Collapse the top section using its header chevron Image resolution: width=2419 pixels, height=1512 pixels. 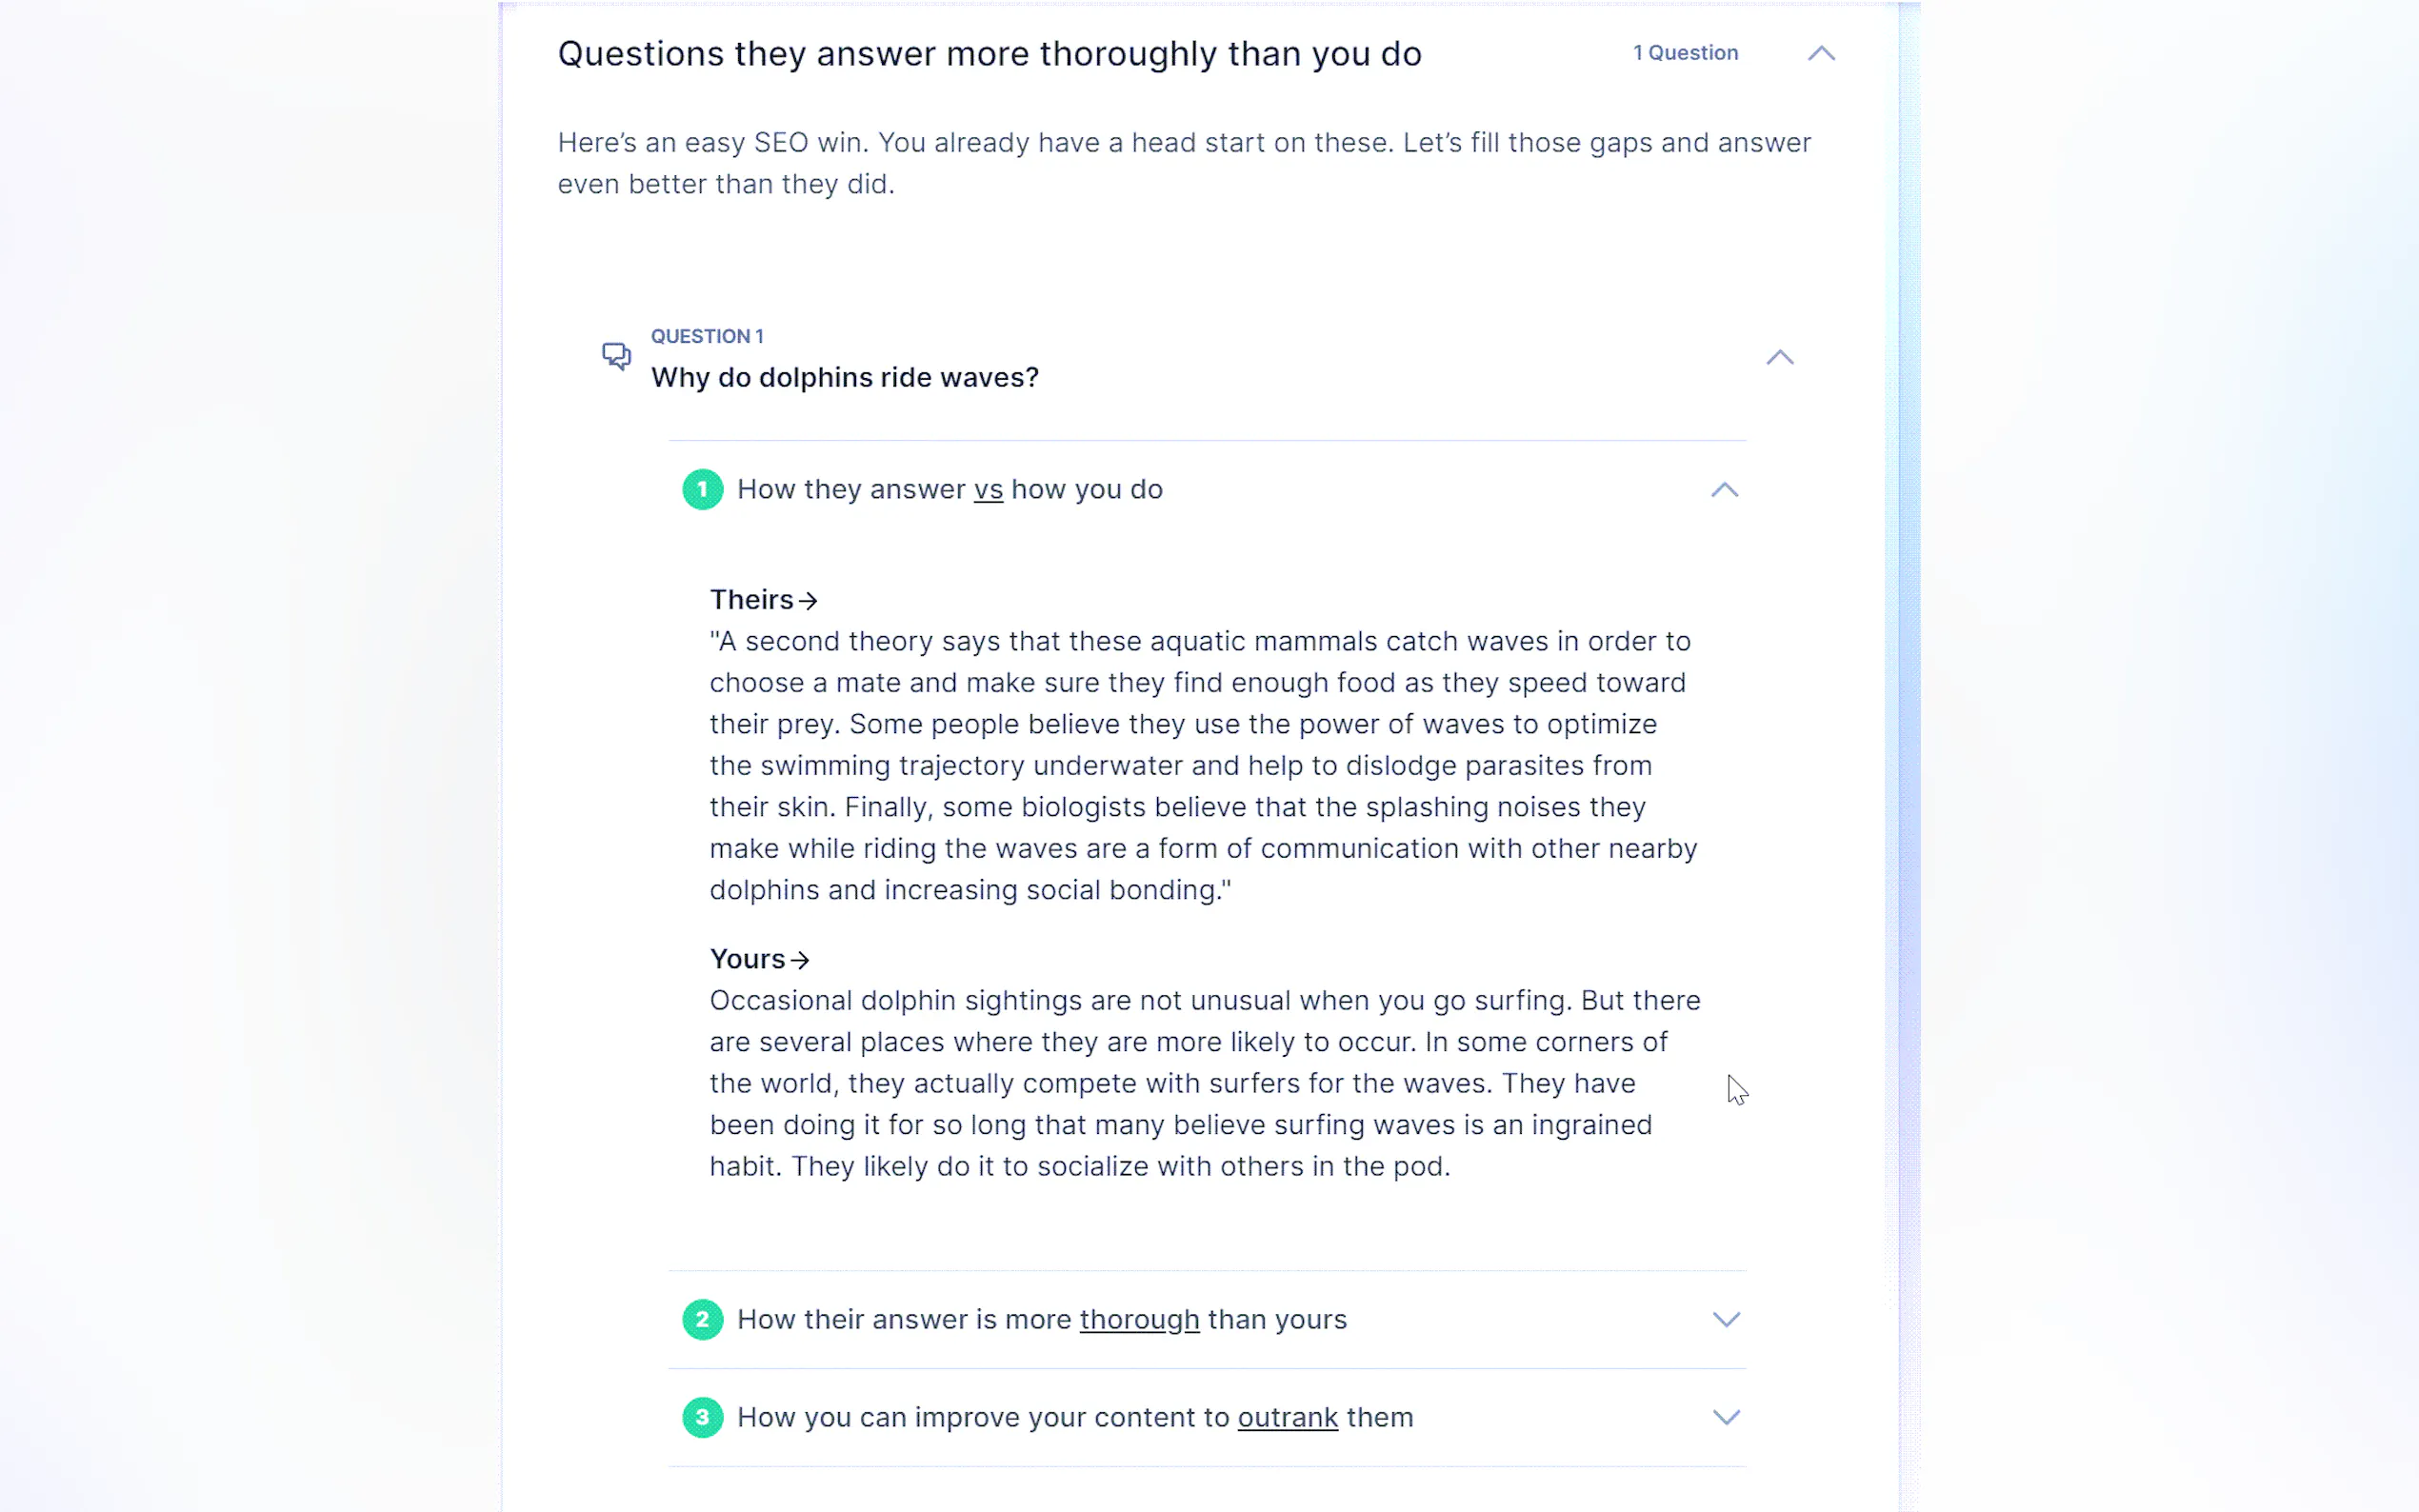[1821, 53]
